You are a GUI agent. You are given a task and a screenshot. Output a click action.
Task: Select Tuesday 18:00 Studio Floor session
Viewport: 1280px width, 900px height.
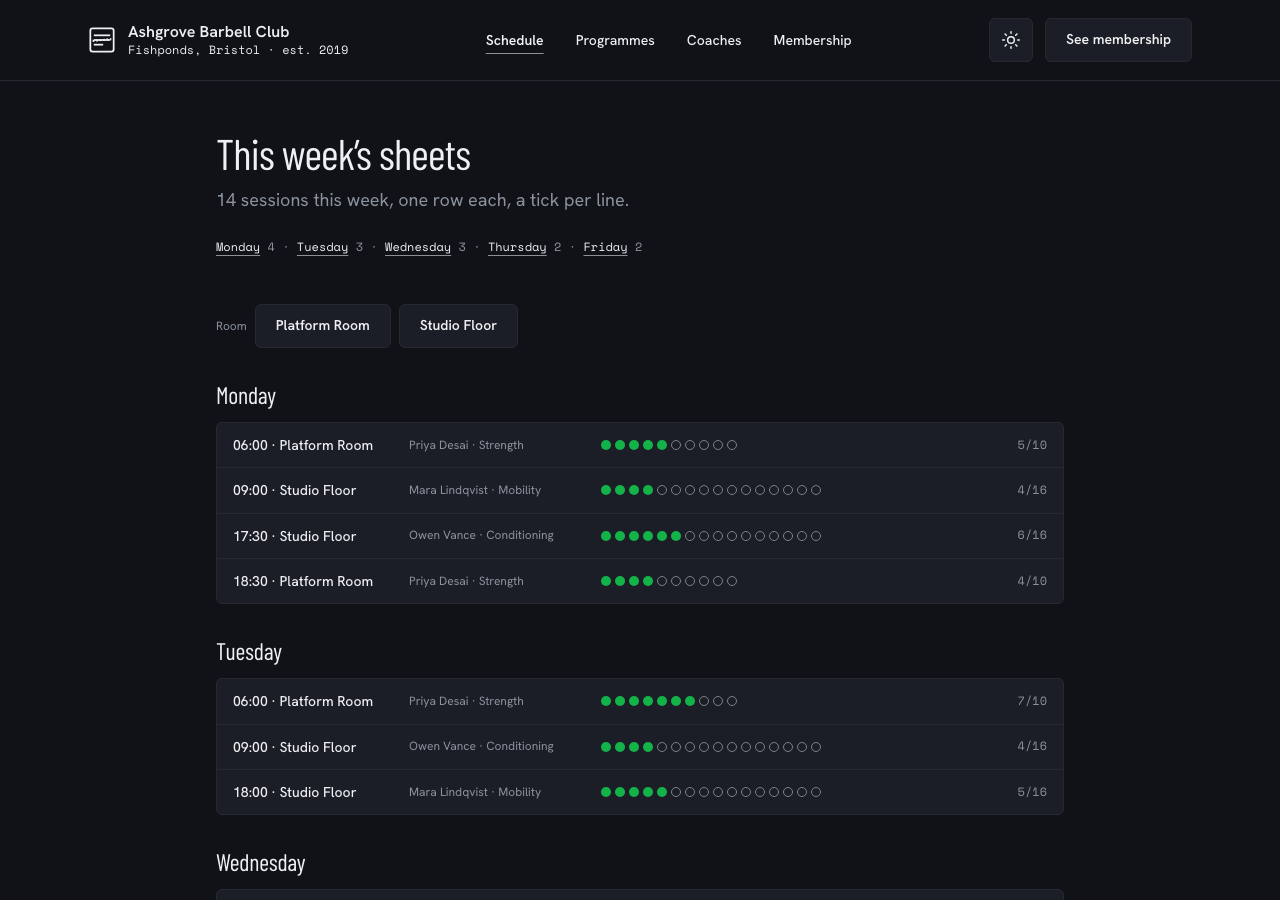640,792
